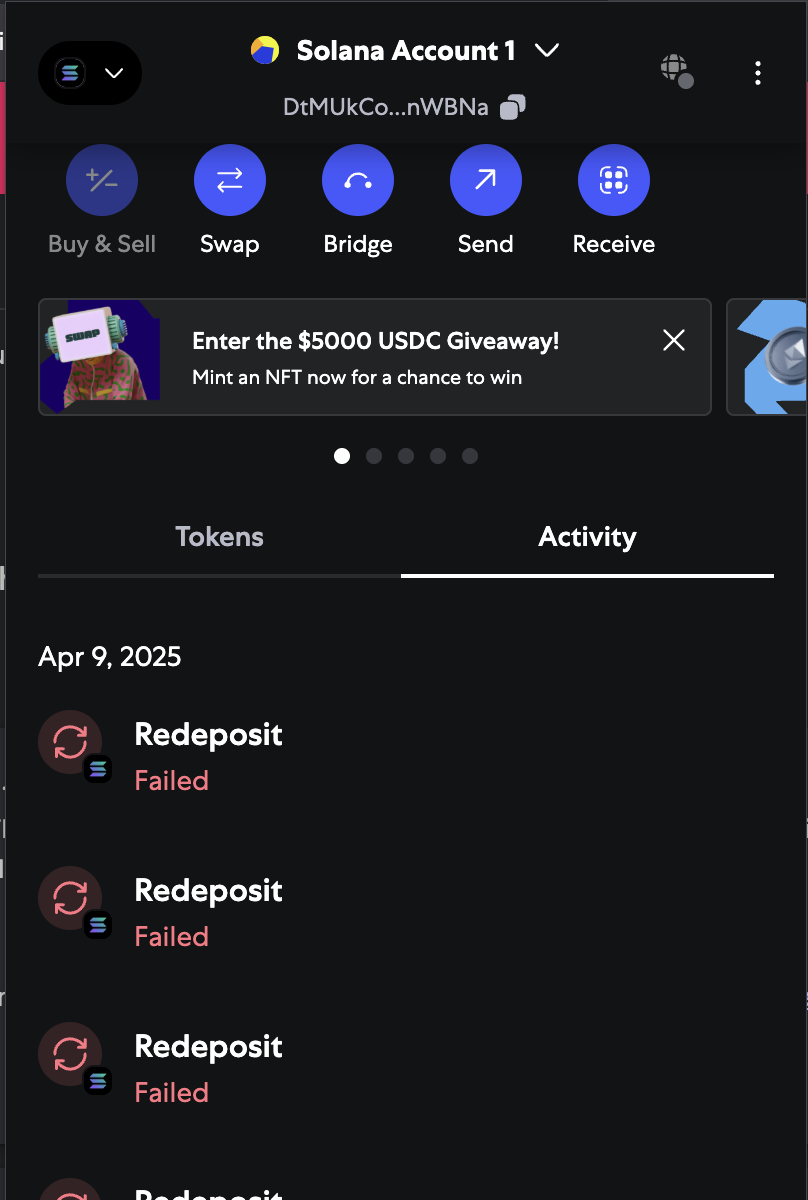
Task: Select the fifth carousel dot
Action: point(470,456)
